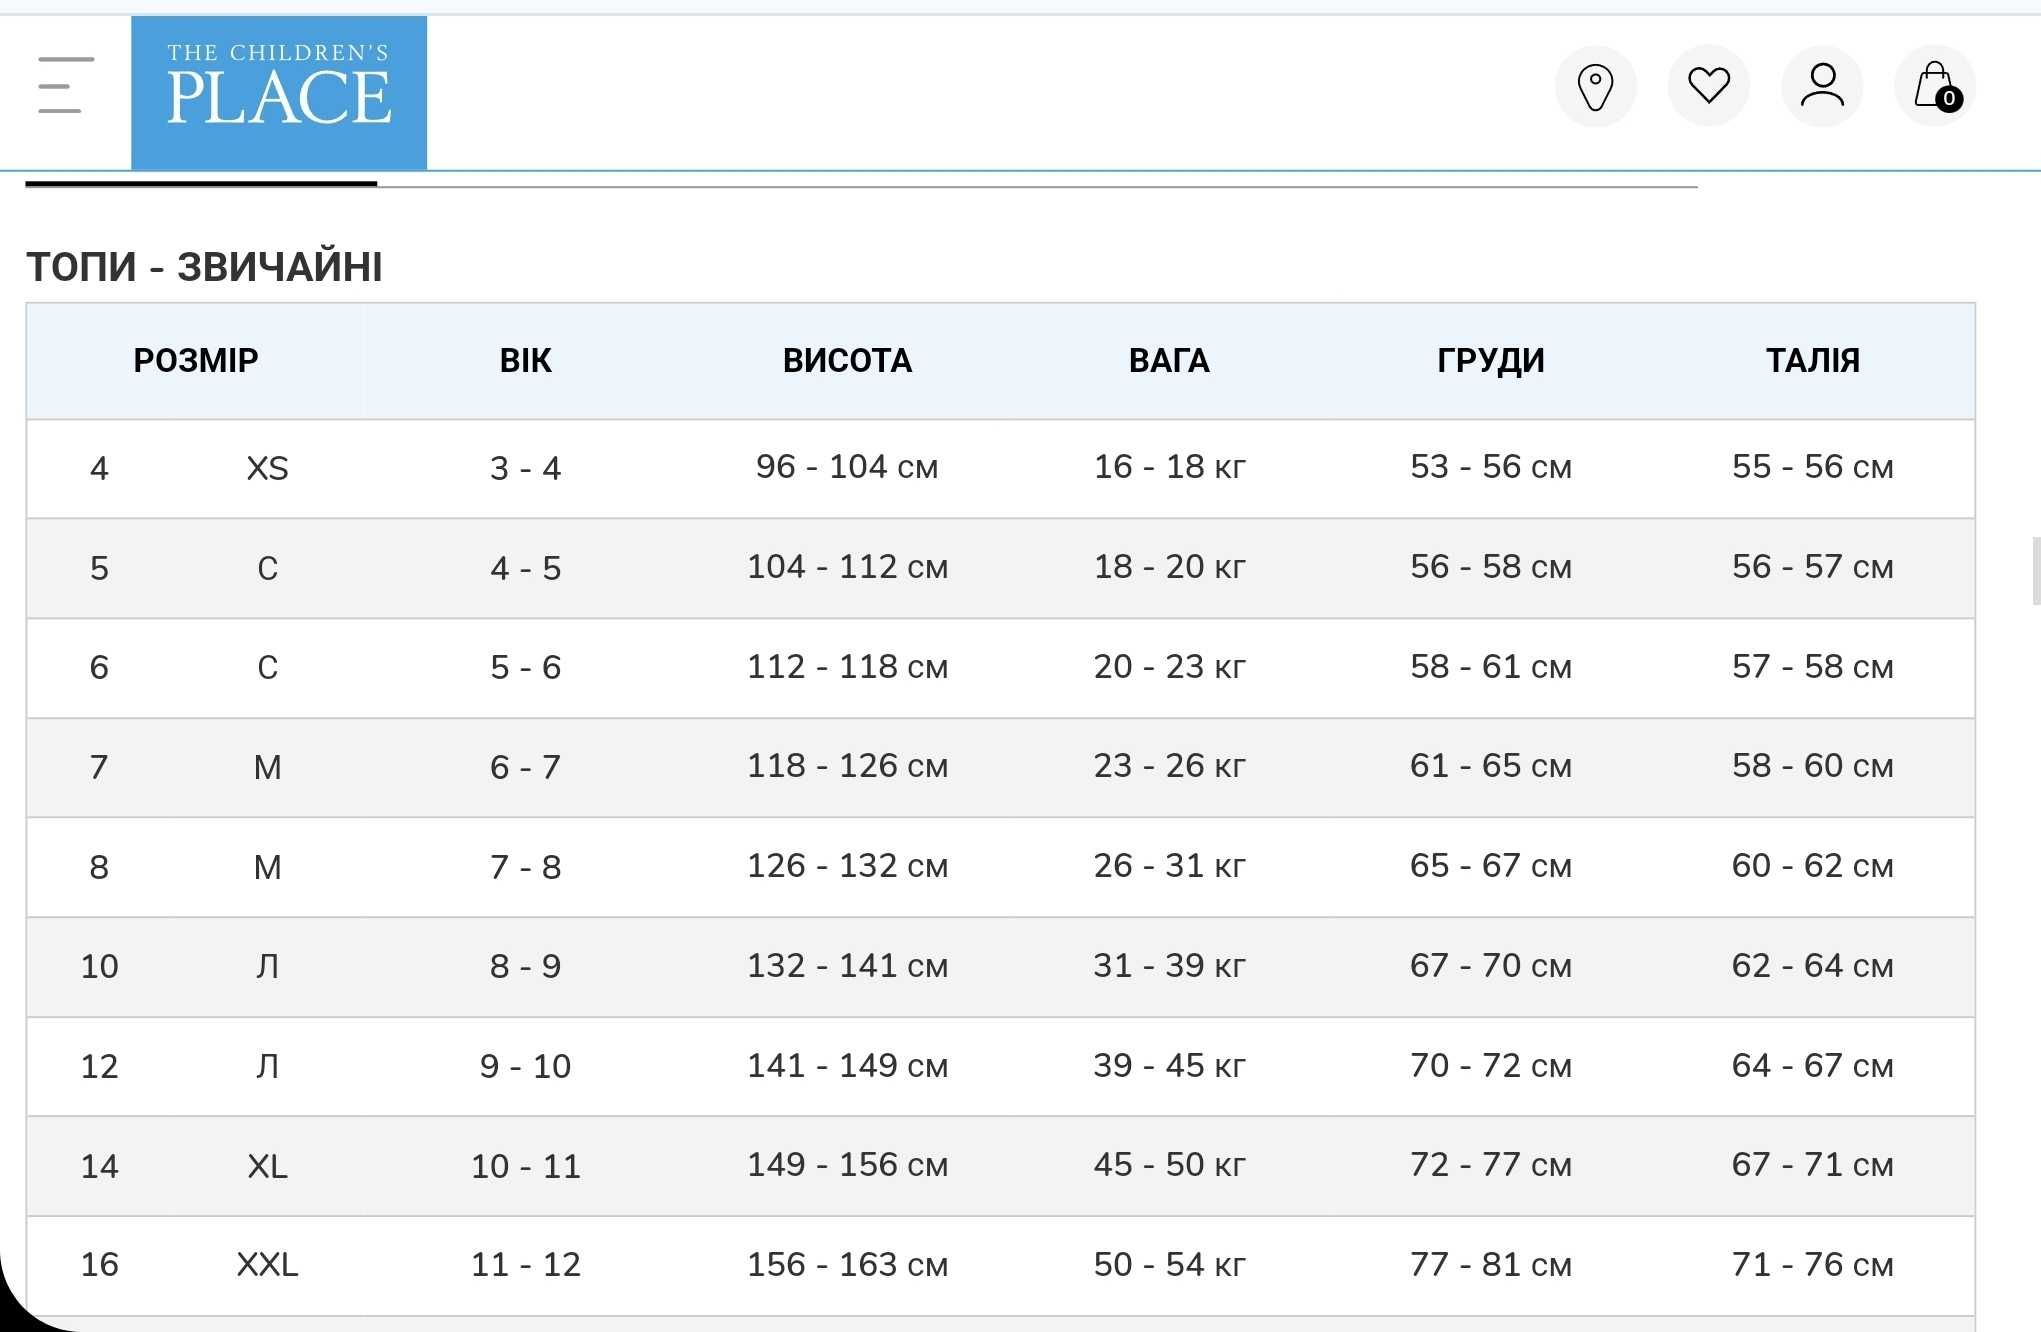Click the 57 - 58 см waist cell

(1813, 666)
